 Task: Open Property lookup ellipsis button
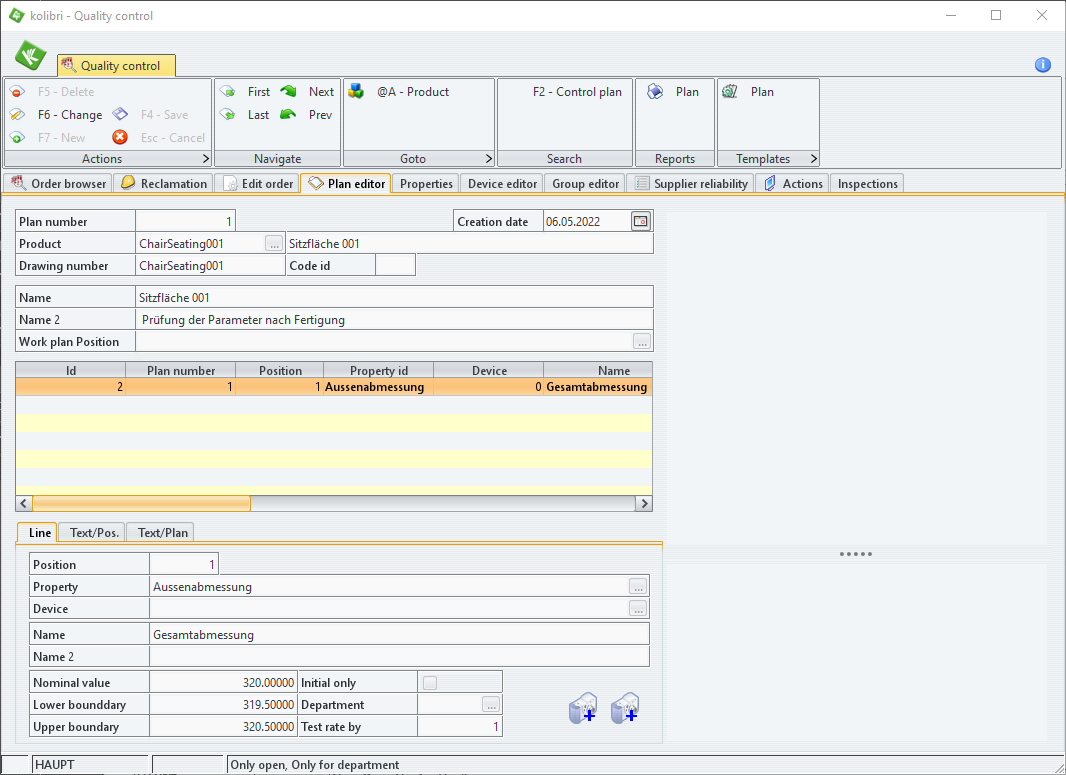tap(638, 587)
